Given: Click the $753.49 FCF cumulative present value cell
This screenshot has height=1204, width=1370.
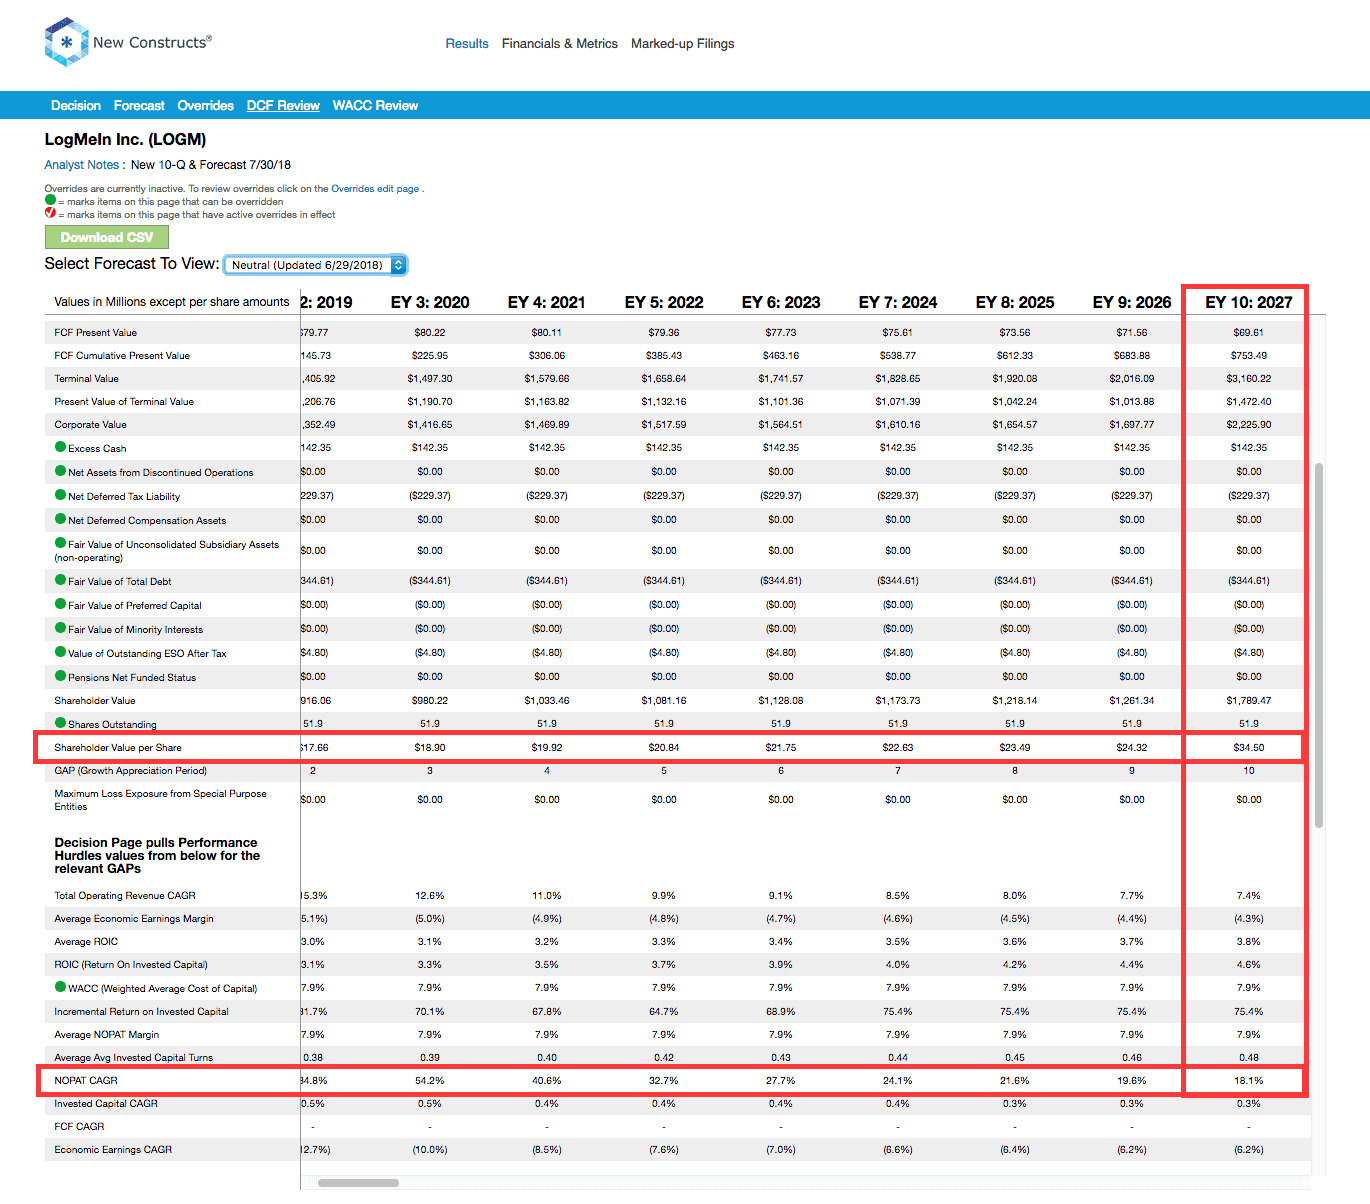Looking at the screenshot, I should pyautogui.click(x=1249, y=355).
